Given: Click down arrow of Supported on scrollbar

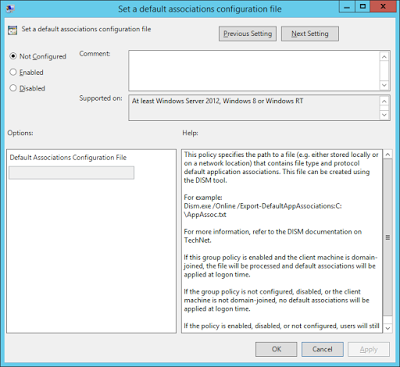Looking at the screenshot, I should pyautogui.click(x=384, y=115).
